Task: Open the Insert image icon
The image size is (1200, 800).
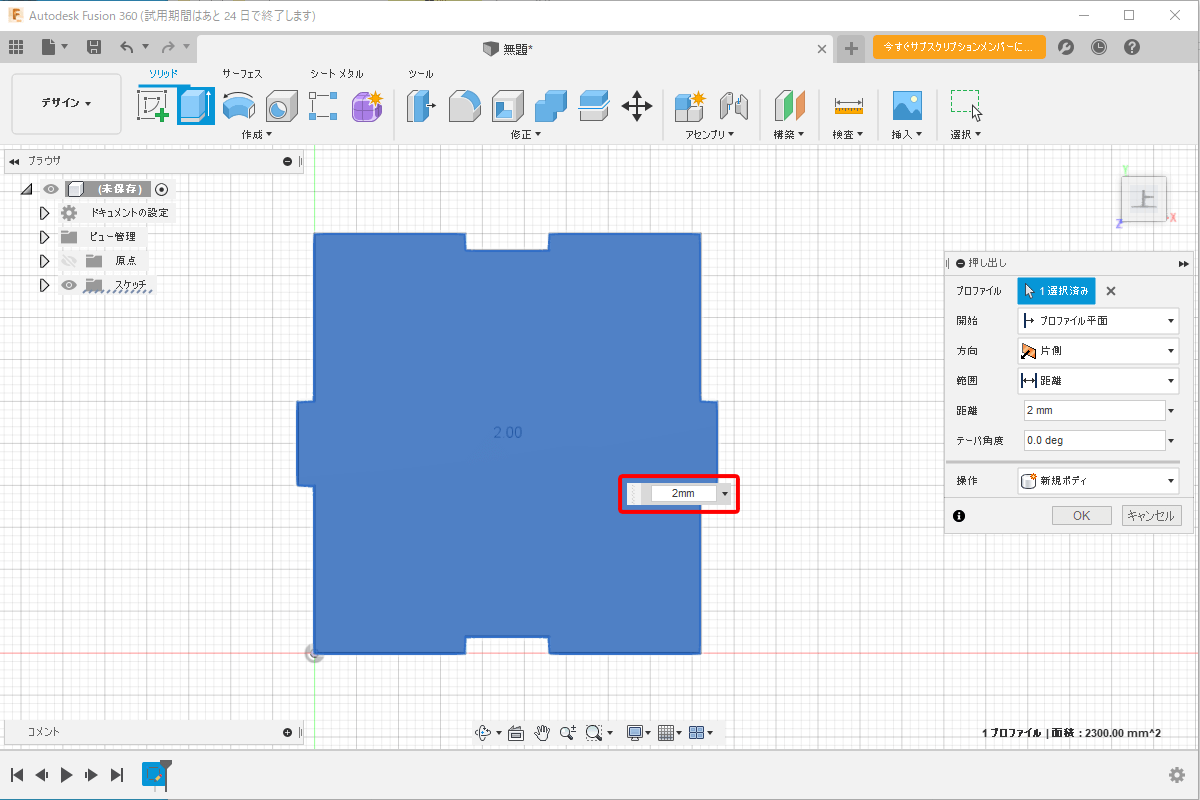Action: point(907,105)
